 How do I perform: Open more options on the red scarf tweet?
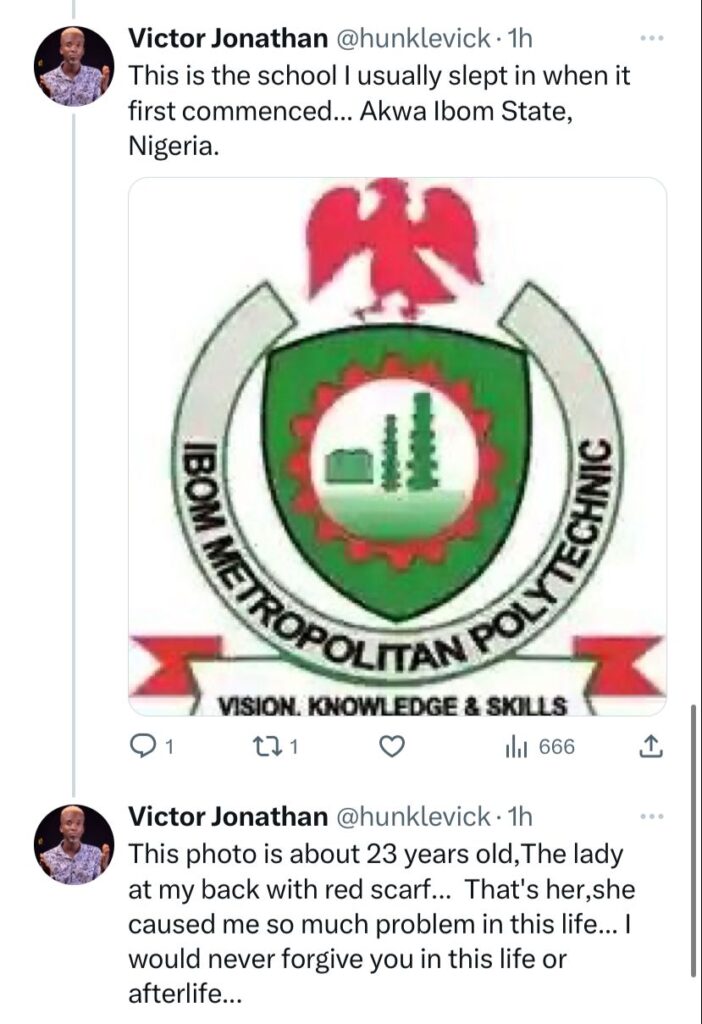tap(651, 817)
